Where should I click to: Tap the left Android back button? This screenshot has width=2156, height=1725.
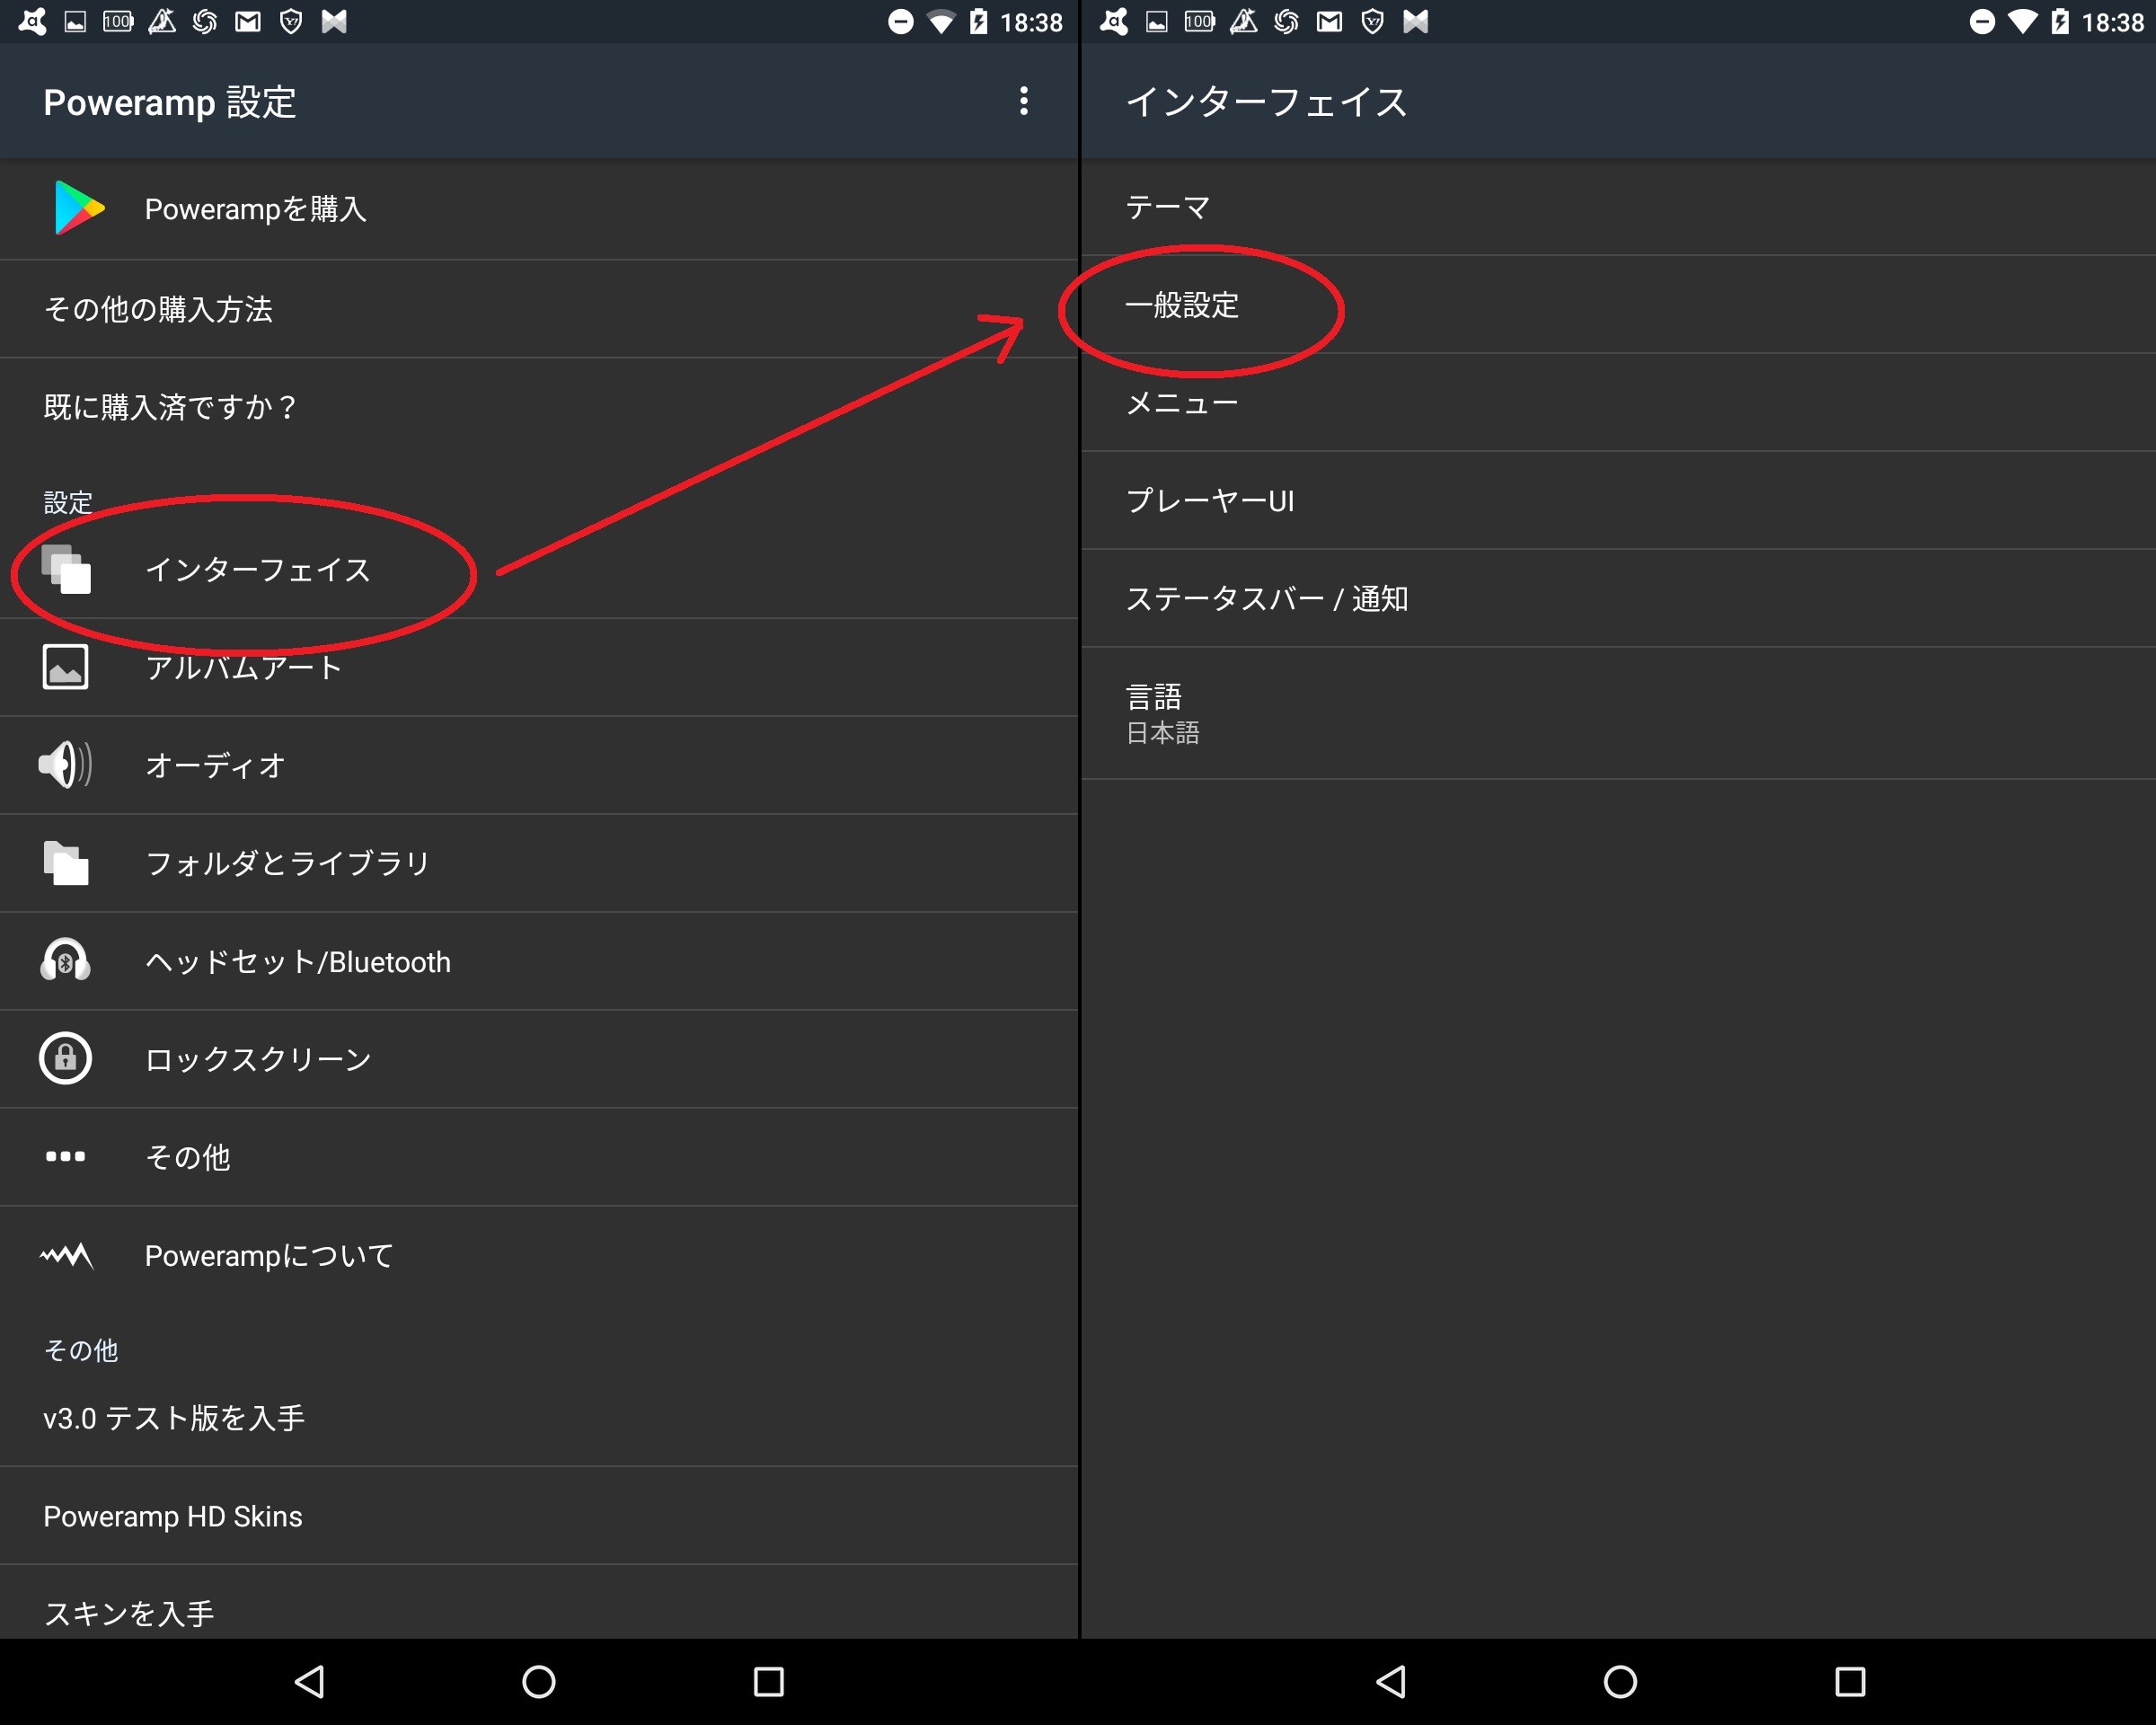(310, 1682)
